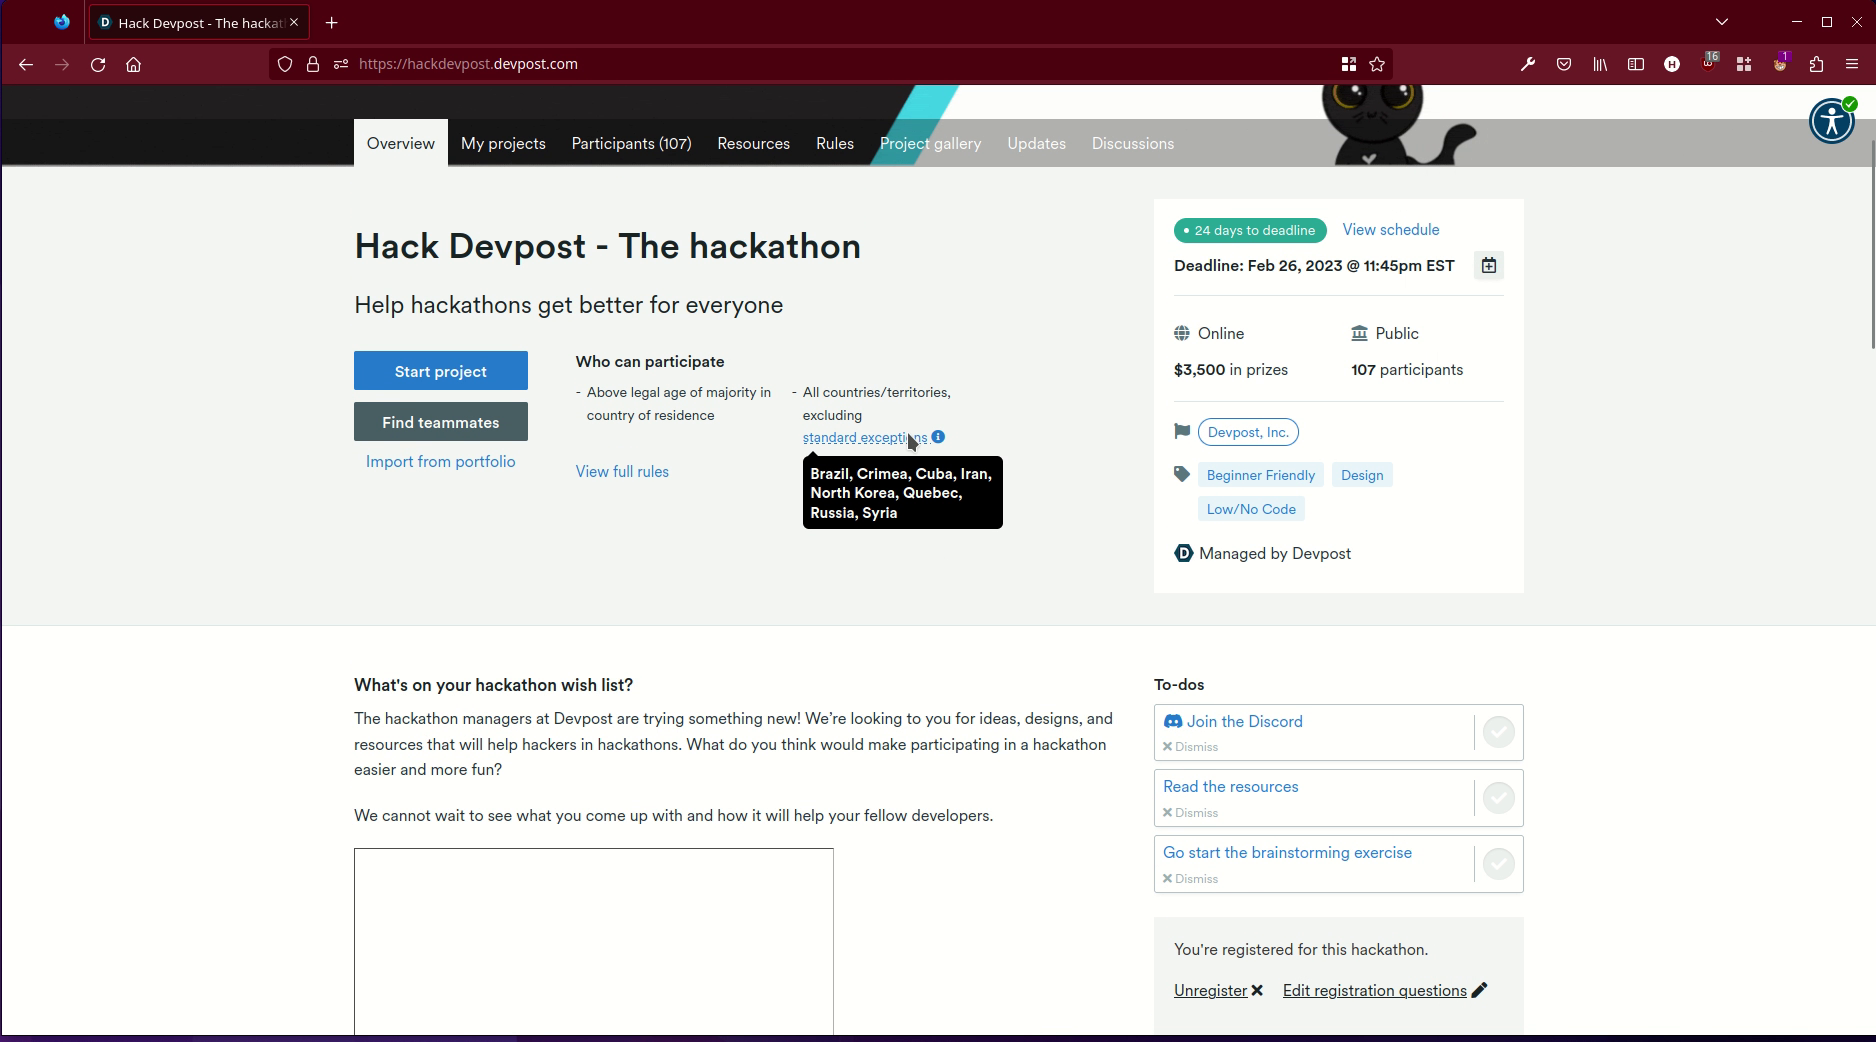Screen dimensions: 1876x1042
Task: Toggle the browser sidebar icon
Action: point(1636,64)
